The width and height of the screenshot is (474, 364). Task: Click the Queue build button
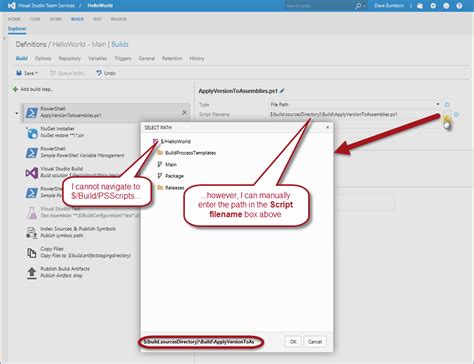(68, 73)
